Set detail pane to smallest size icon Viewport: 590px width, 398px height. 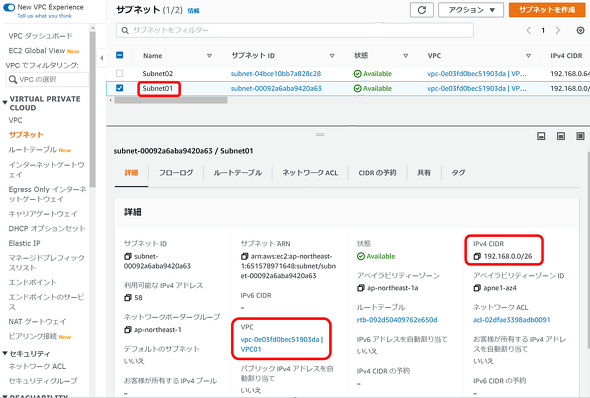541,136
